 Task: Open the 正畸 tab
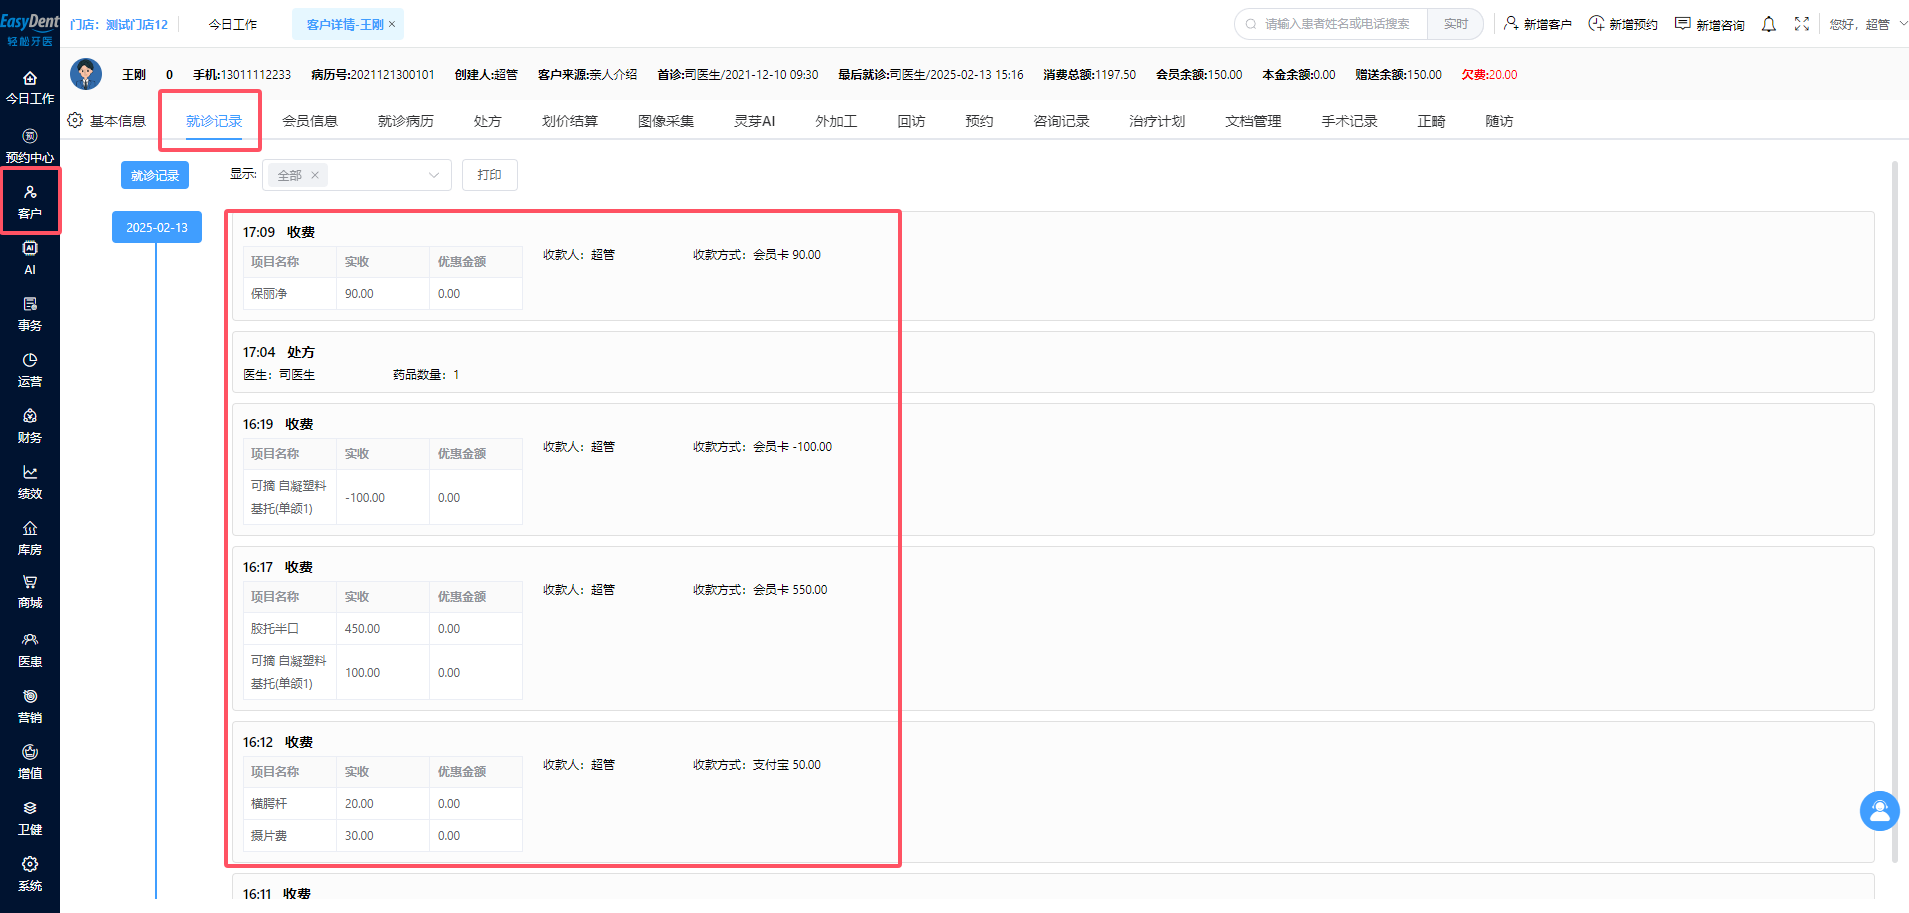(x=1431, y=121)
